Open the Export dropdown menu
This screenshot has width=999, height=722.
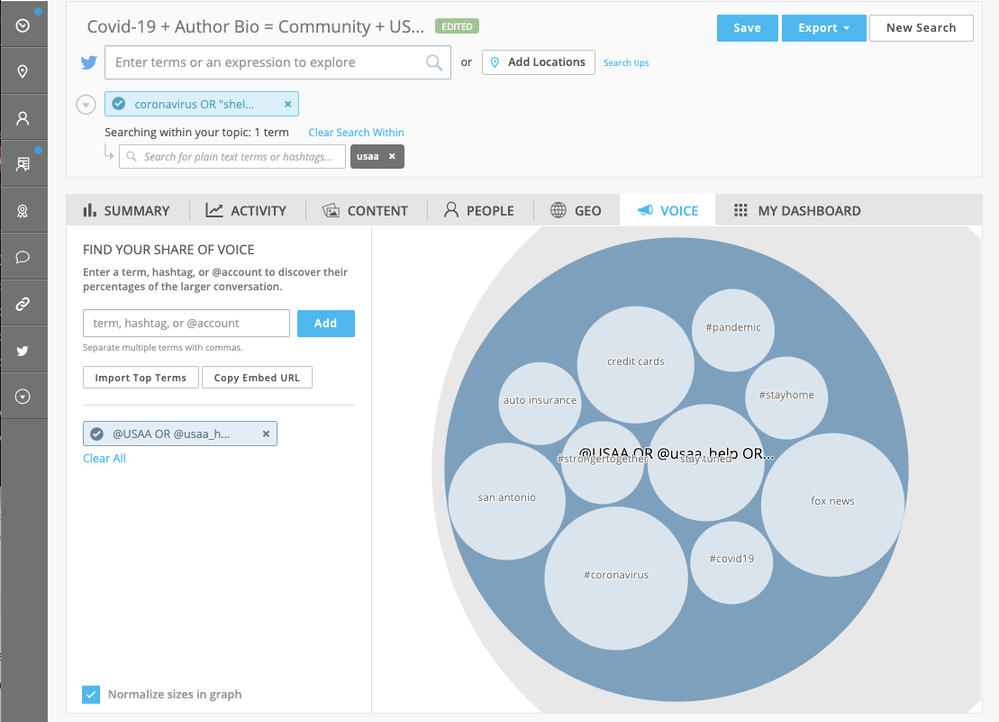[x=823, y=28]
